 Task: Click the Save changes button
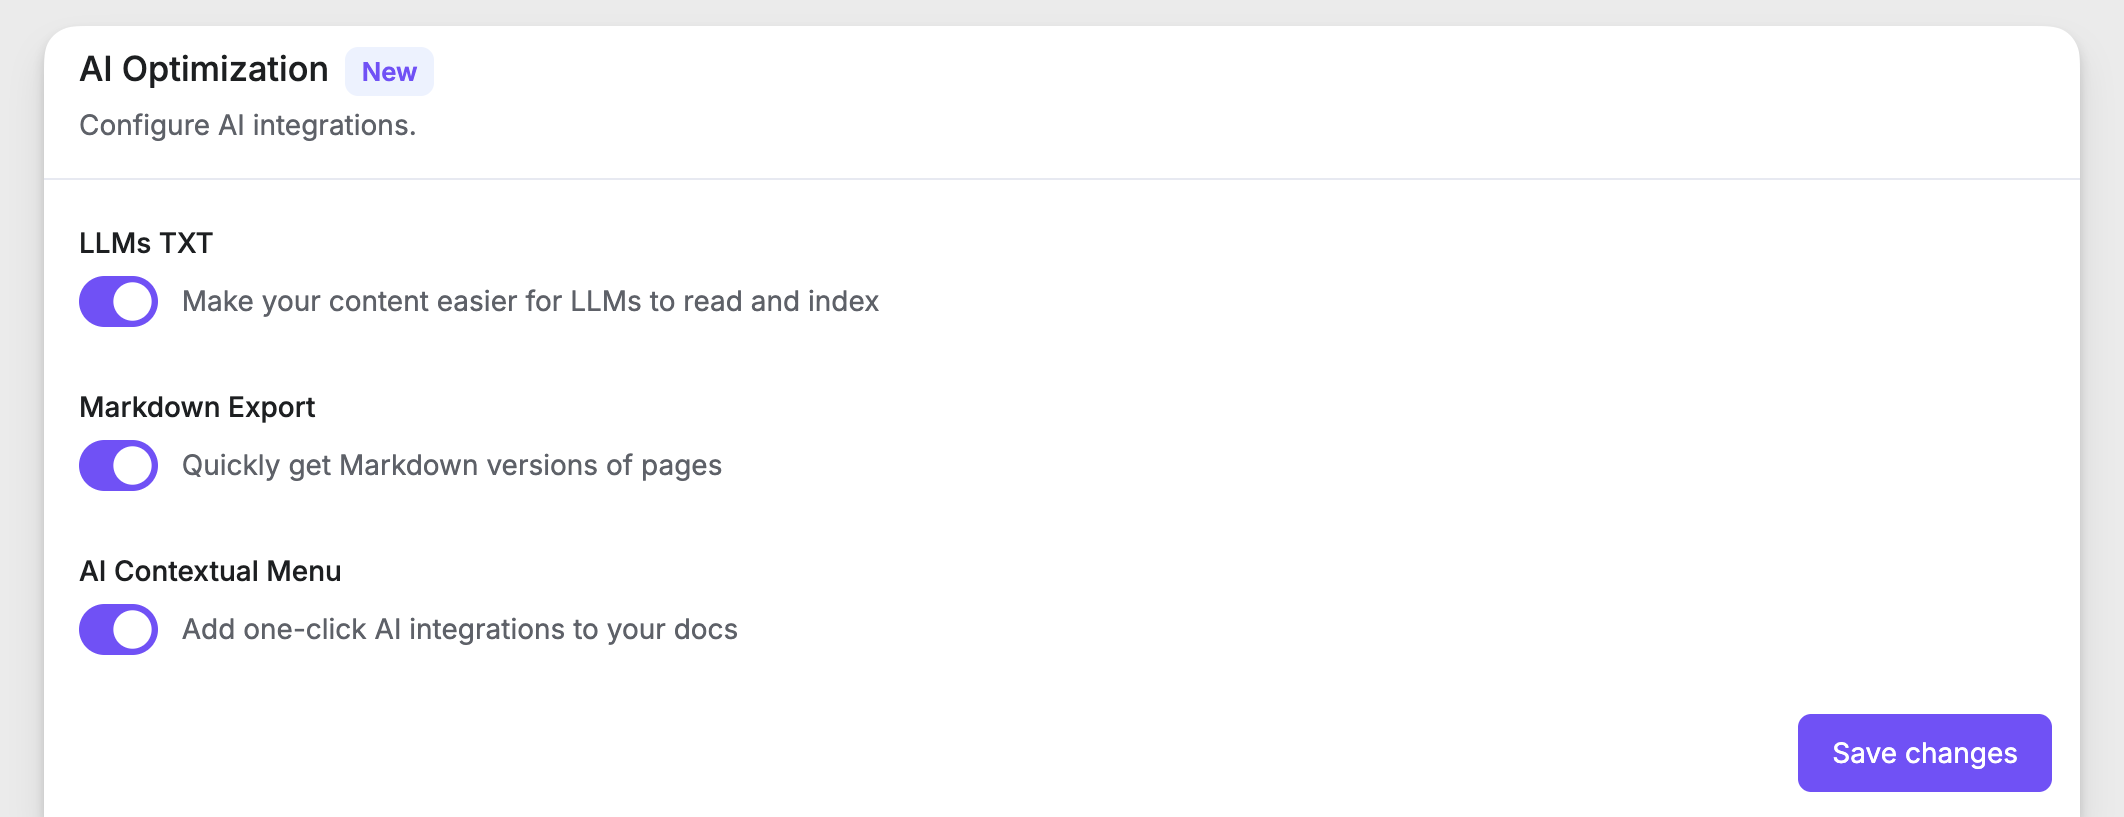pyautogui.click(x=1924, y=753)
